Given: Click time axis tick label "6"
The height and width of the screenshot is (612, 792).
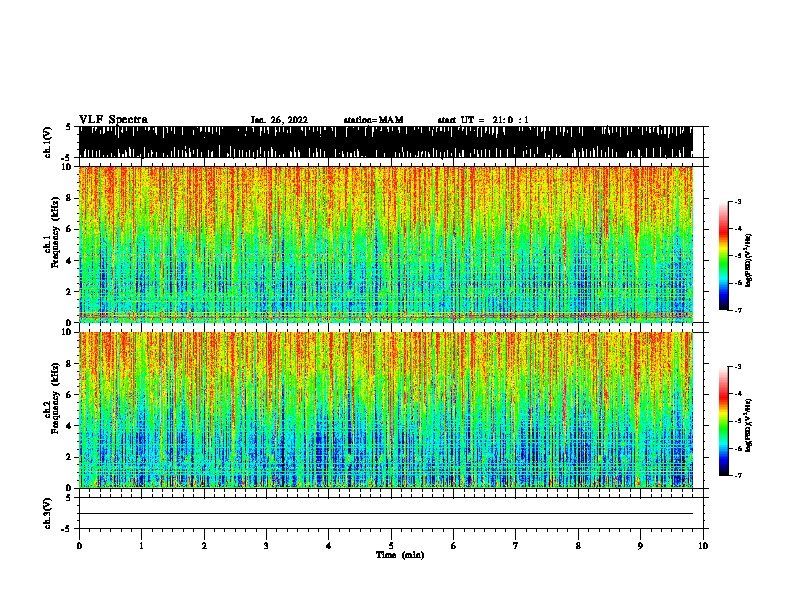Looking at the screenshot, I should 454,546.
